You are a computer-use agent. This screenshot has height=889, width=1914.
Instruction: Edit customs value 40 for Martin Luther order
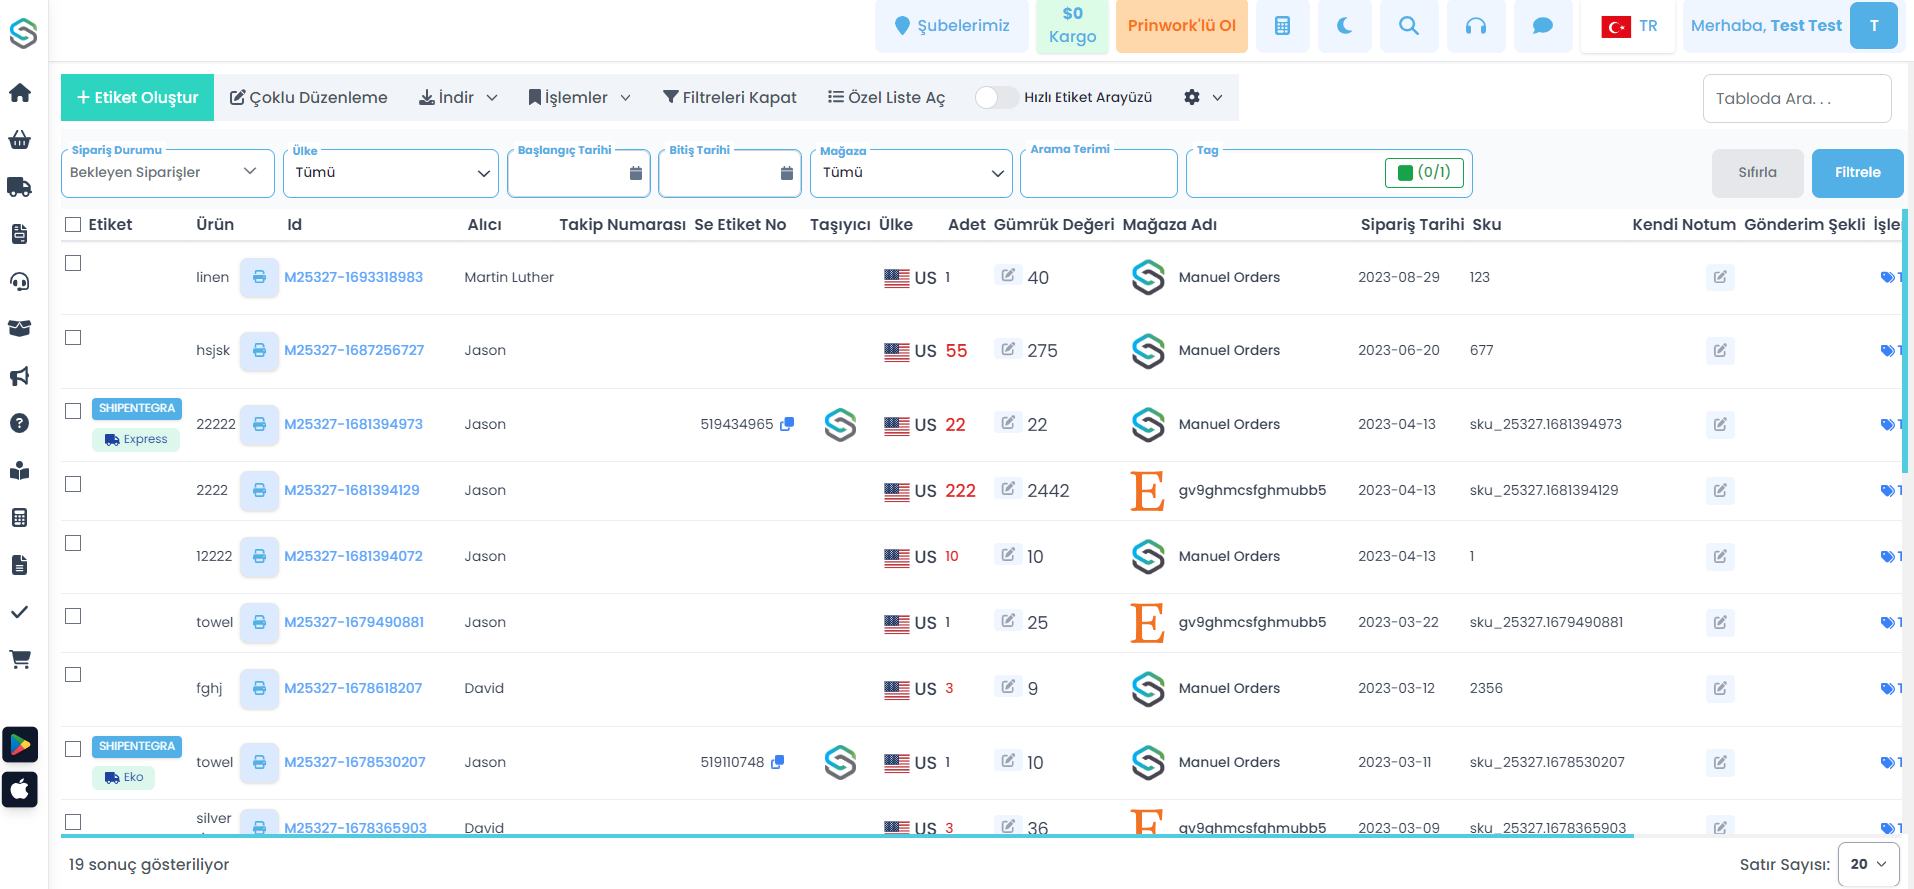(1008, 275)
